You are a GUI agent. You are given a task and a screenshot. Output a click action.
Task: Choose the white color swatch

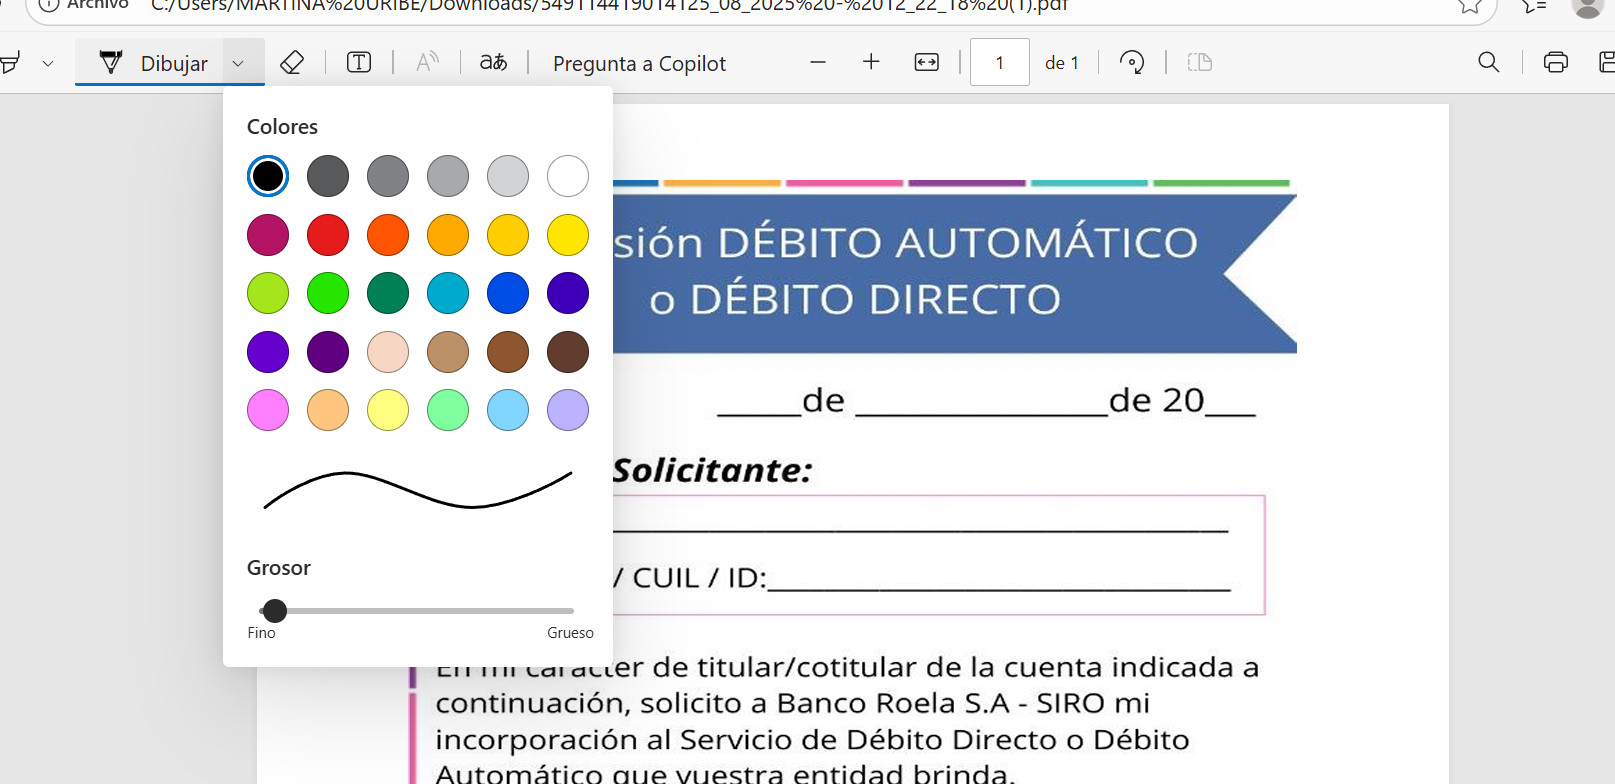click(x=568, y=176)
